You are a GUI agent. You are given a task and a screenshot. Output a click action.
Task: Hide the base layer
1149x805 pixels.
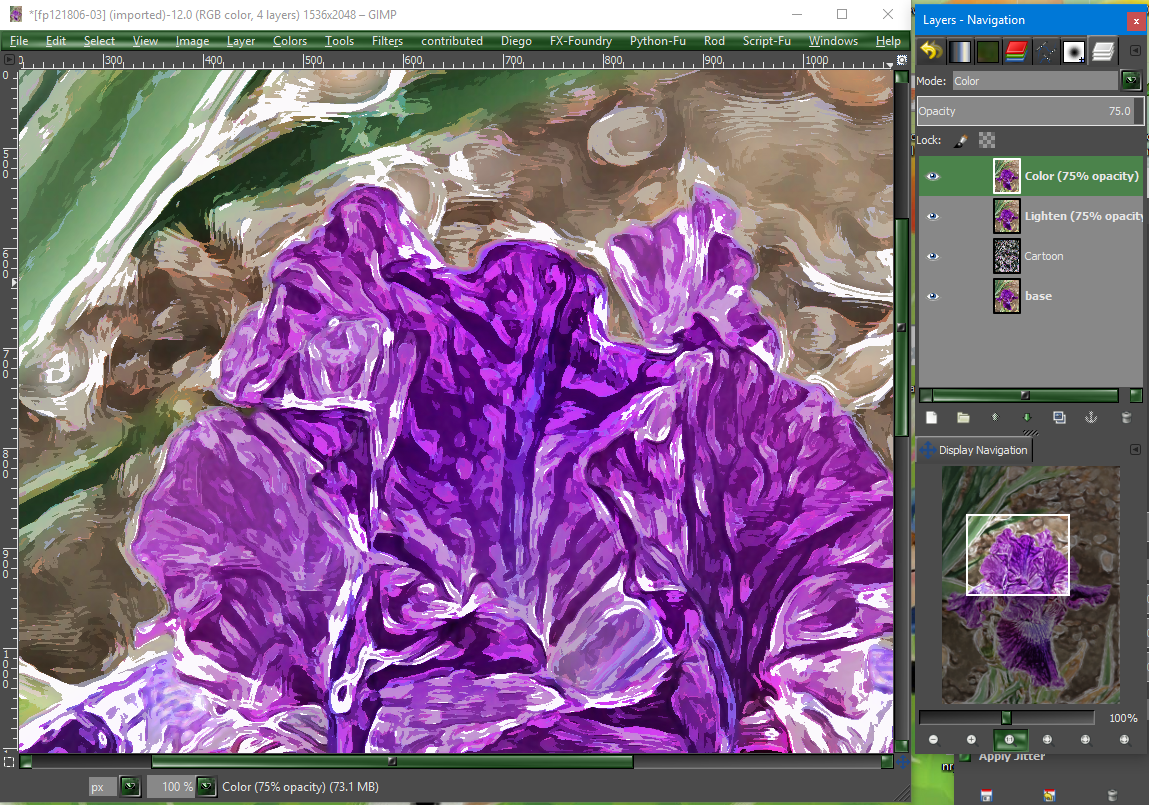[x=933, y=296]
